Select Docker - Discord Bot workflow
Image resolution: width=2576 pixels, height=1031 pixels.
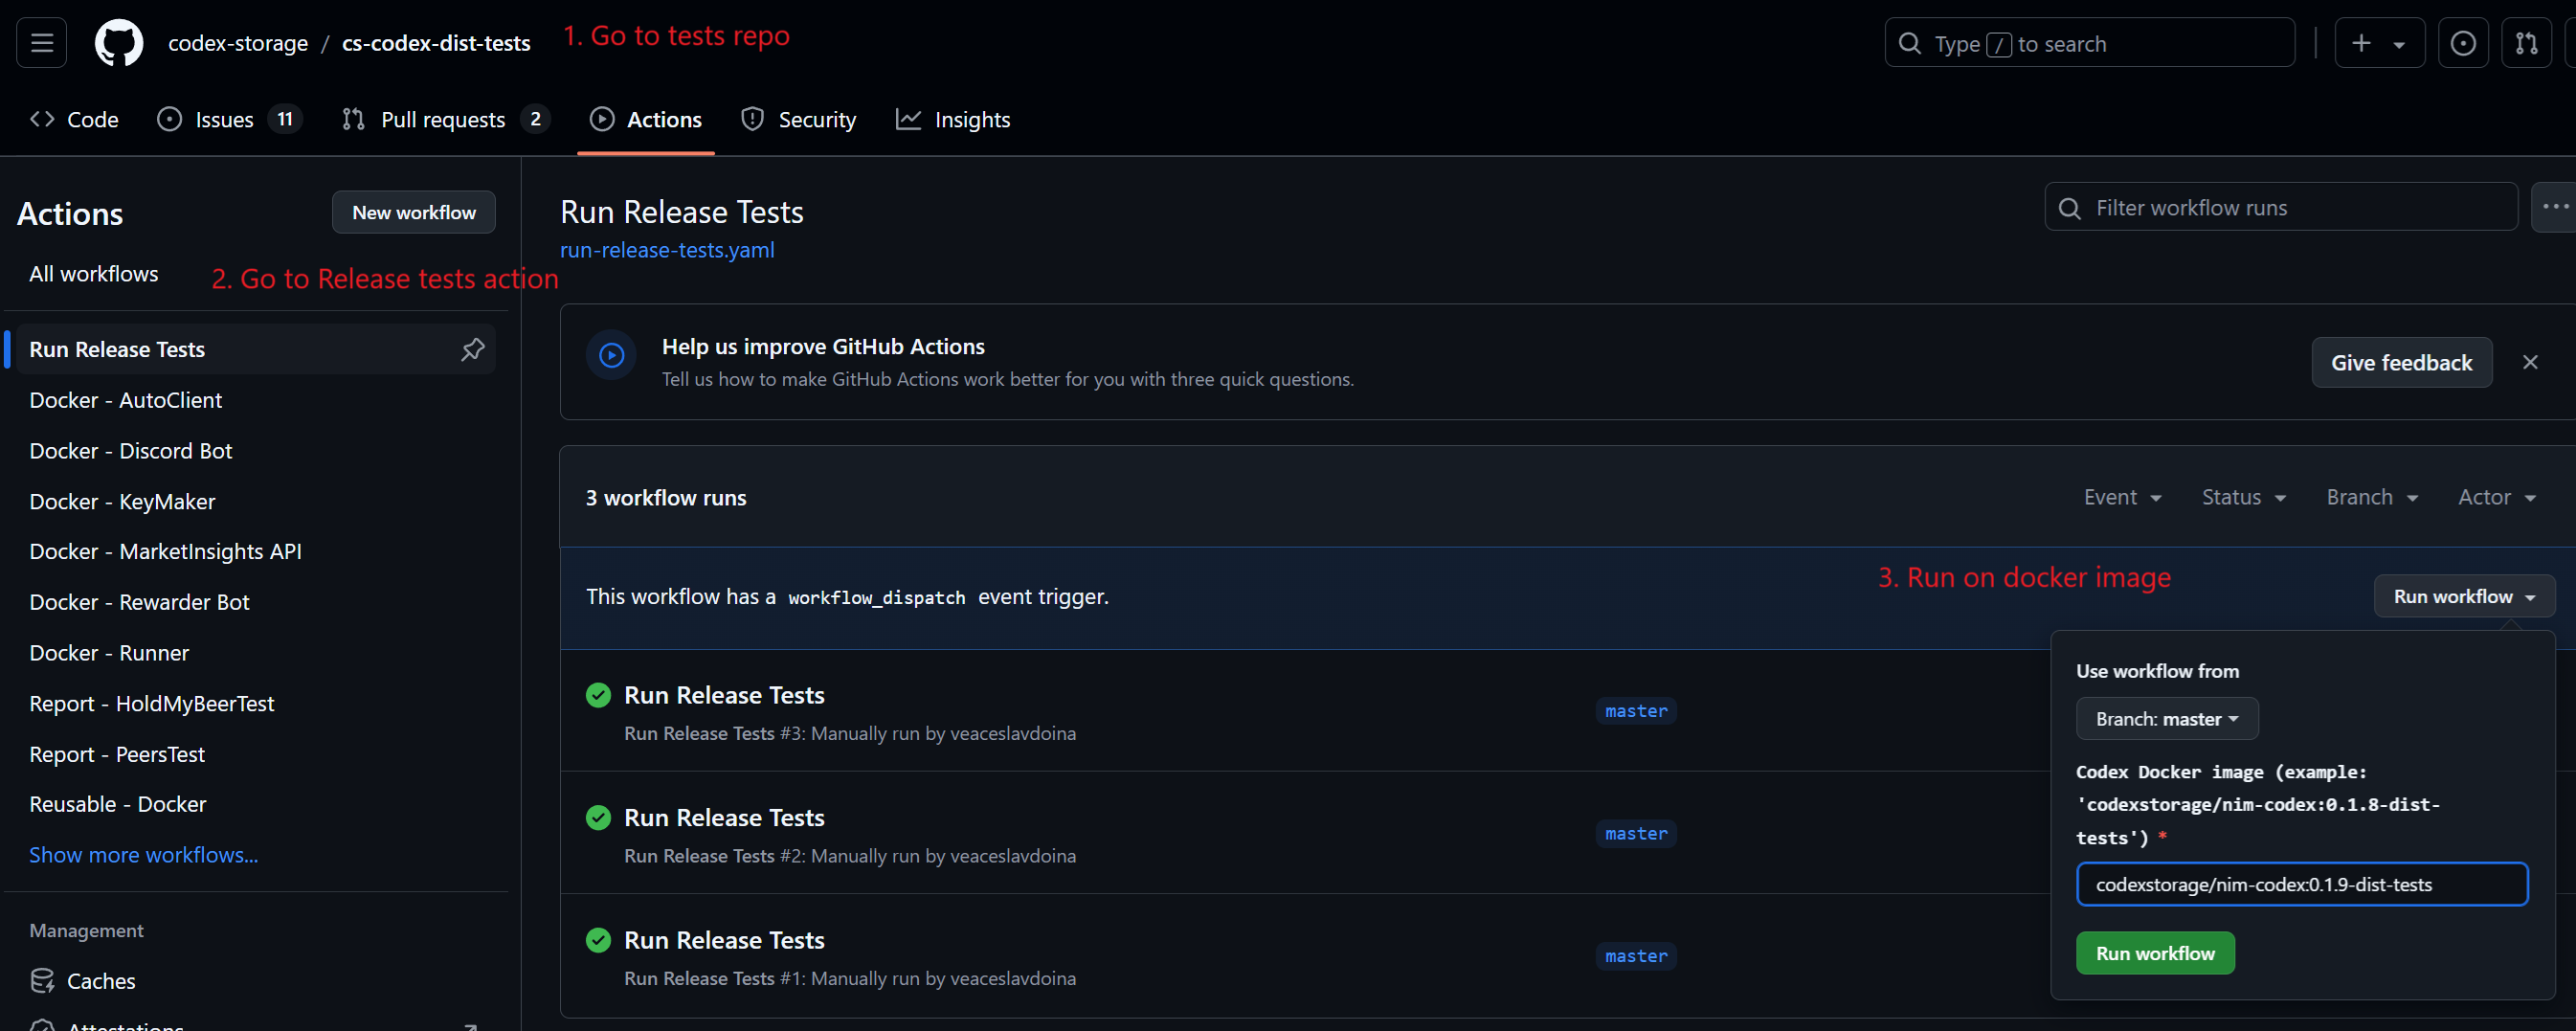pyautogui.click(x=131, y=451)
